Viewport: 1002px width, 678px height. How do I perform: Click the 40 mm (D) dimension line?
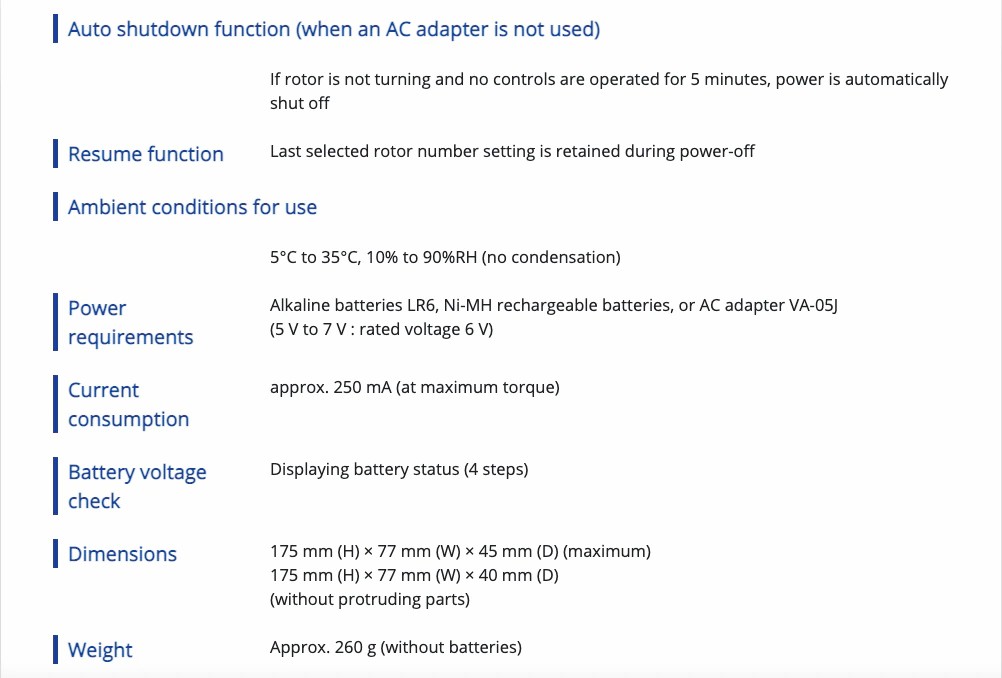(x=414, y=576)
